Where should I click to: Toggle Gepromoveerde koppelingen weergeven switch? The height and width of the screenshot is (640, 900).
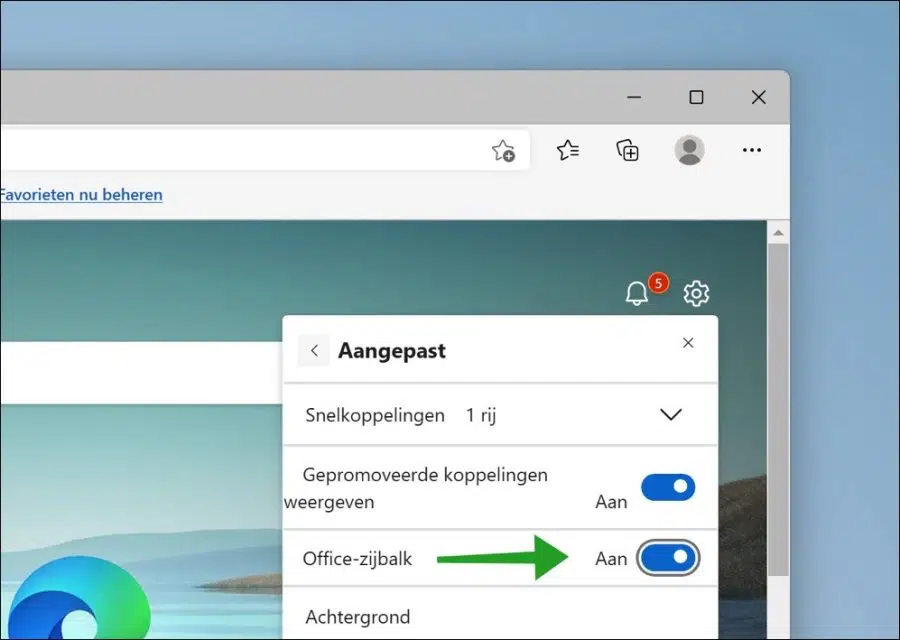(x=668, y=487)
